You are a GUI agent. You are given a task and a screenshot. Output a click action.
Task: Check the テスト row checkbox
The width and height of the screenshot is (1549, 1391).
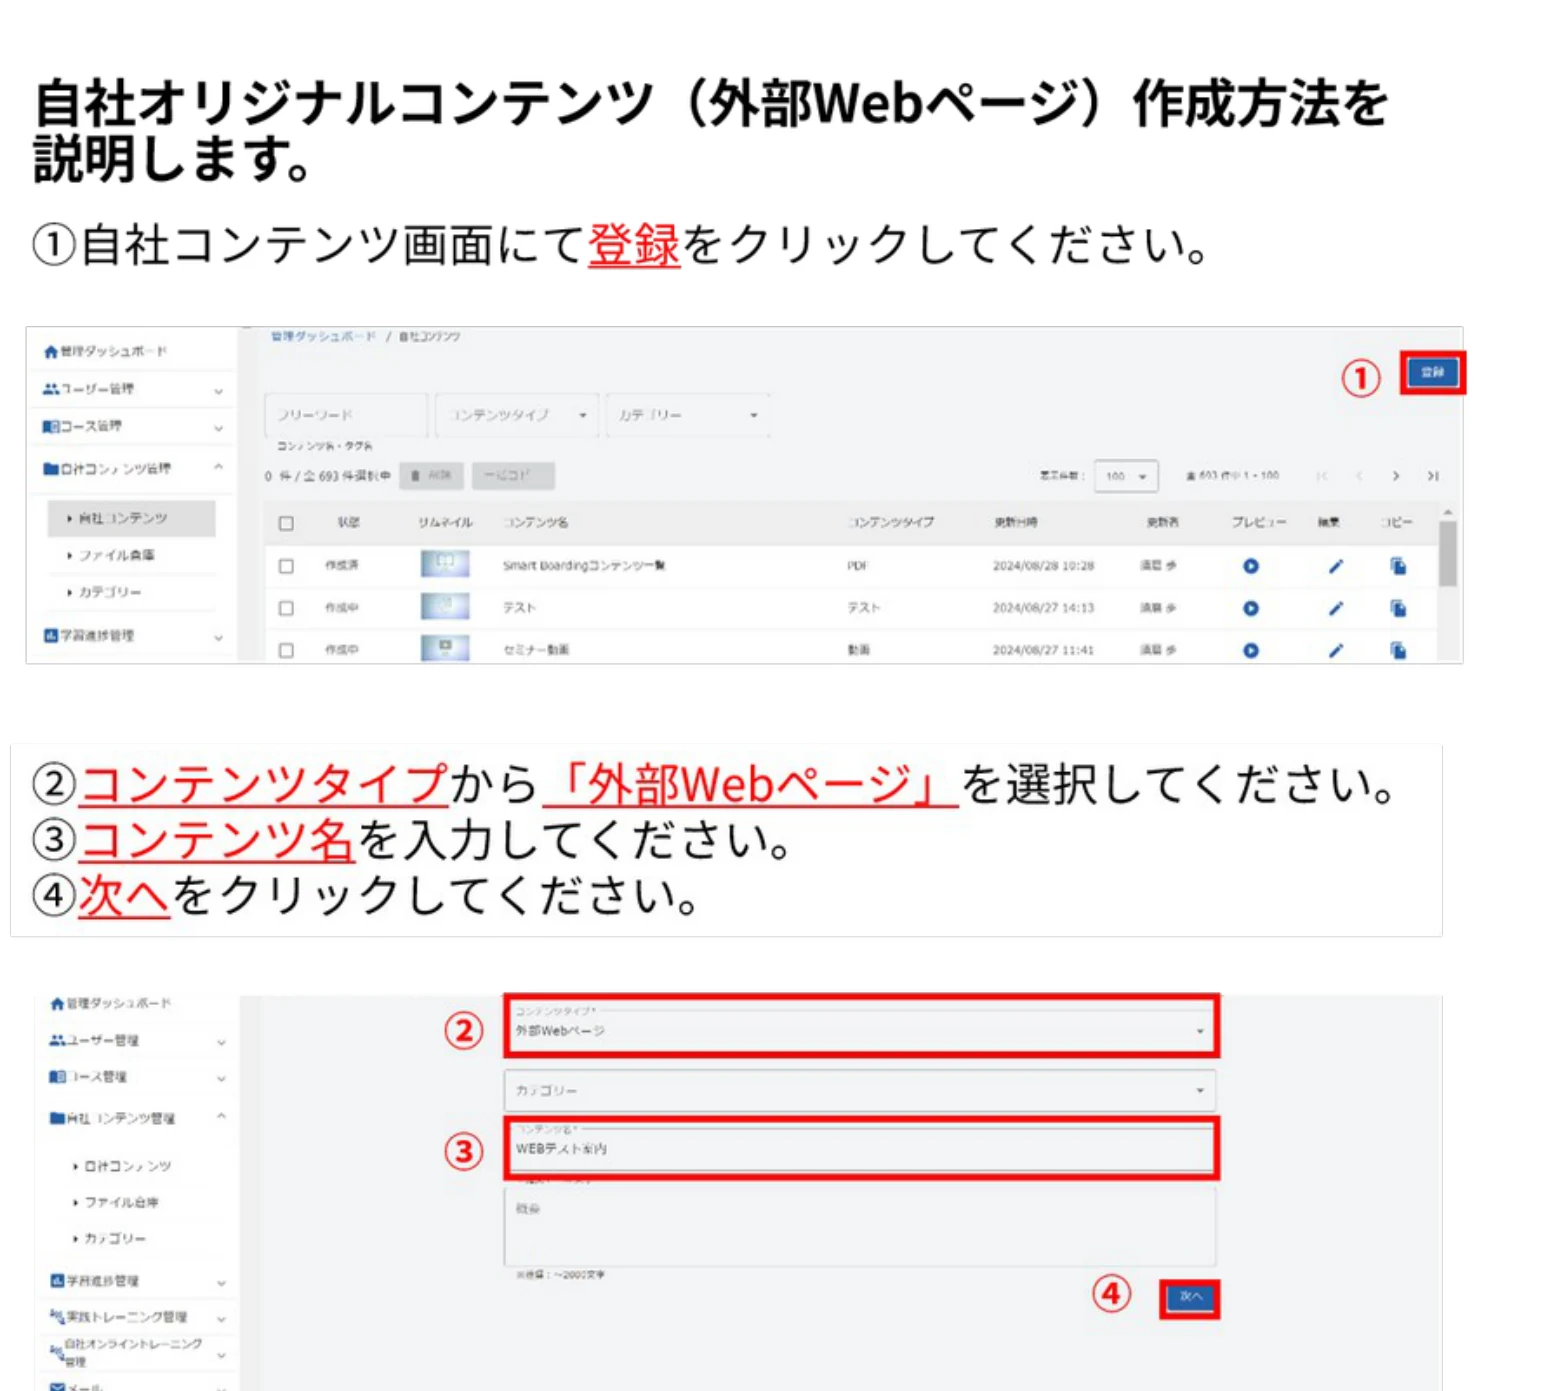pyautogui.click(x=286, y=608)
